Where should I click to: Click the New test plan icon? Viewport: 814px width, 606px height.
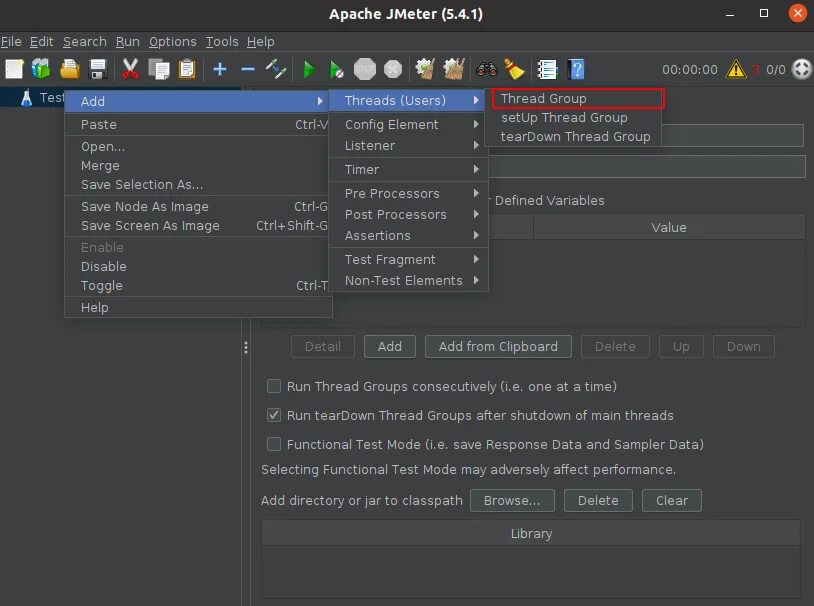coord(14,69)
